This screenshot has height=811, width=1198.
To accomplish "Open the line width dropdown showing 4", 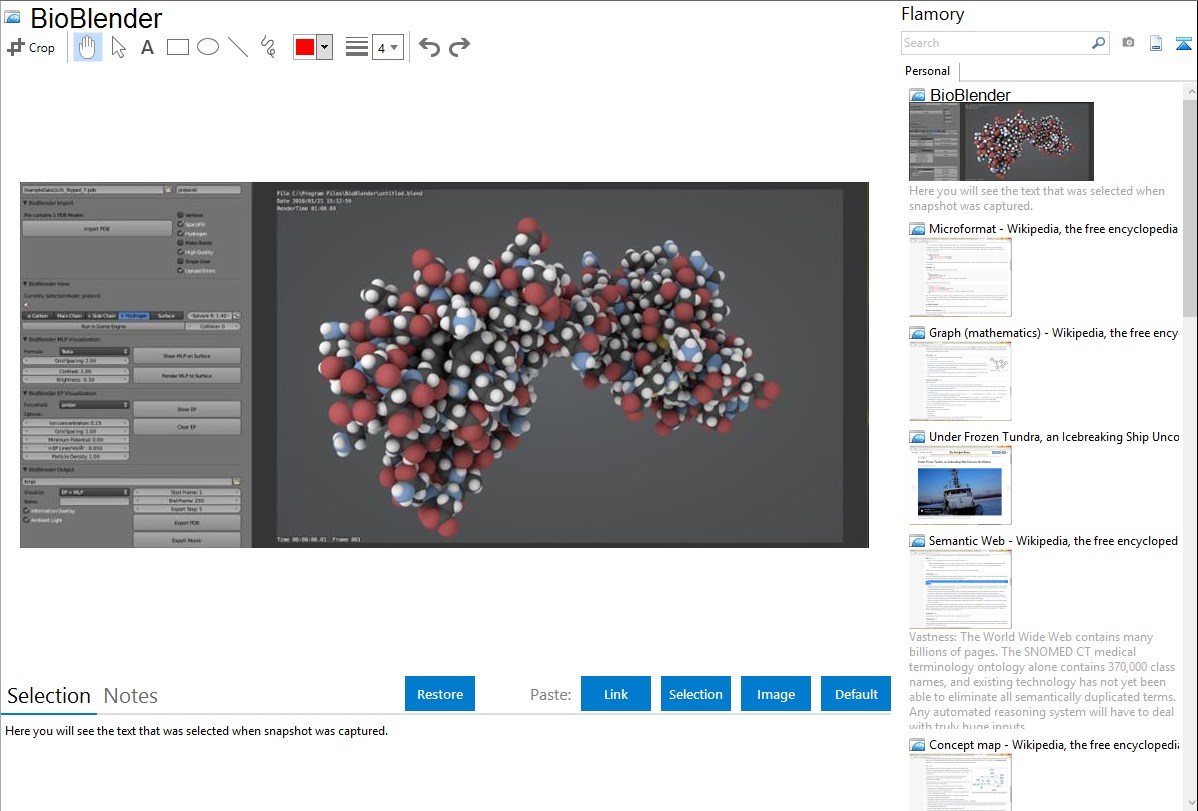I will point(387,47).
